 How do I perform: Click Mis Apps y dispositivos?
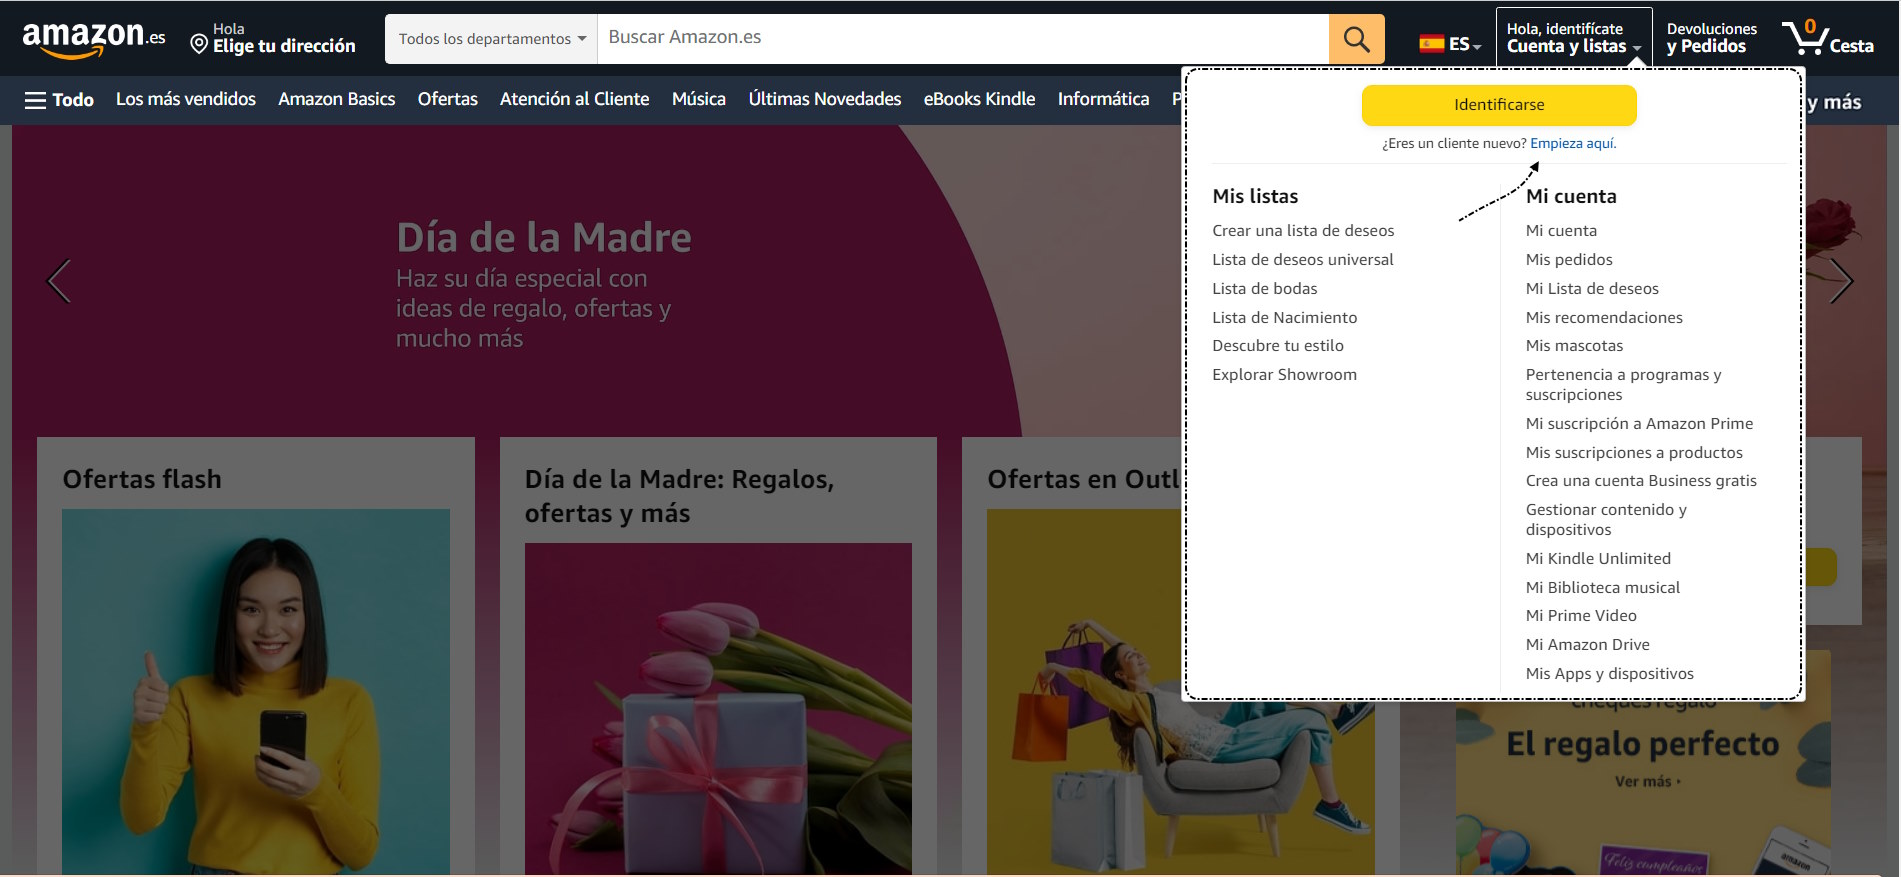pyautogui.click(x=1609, y=674)
